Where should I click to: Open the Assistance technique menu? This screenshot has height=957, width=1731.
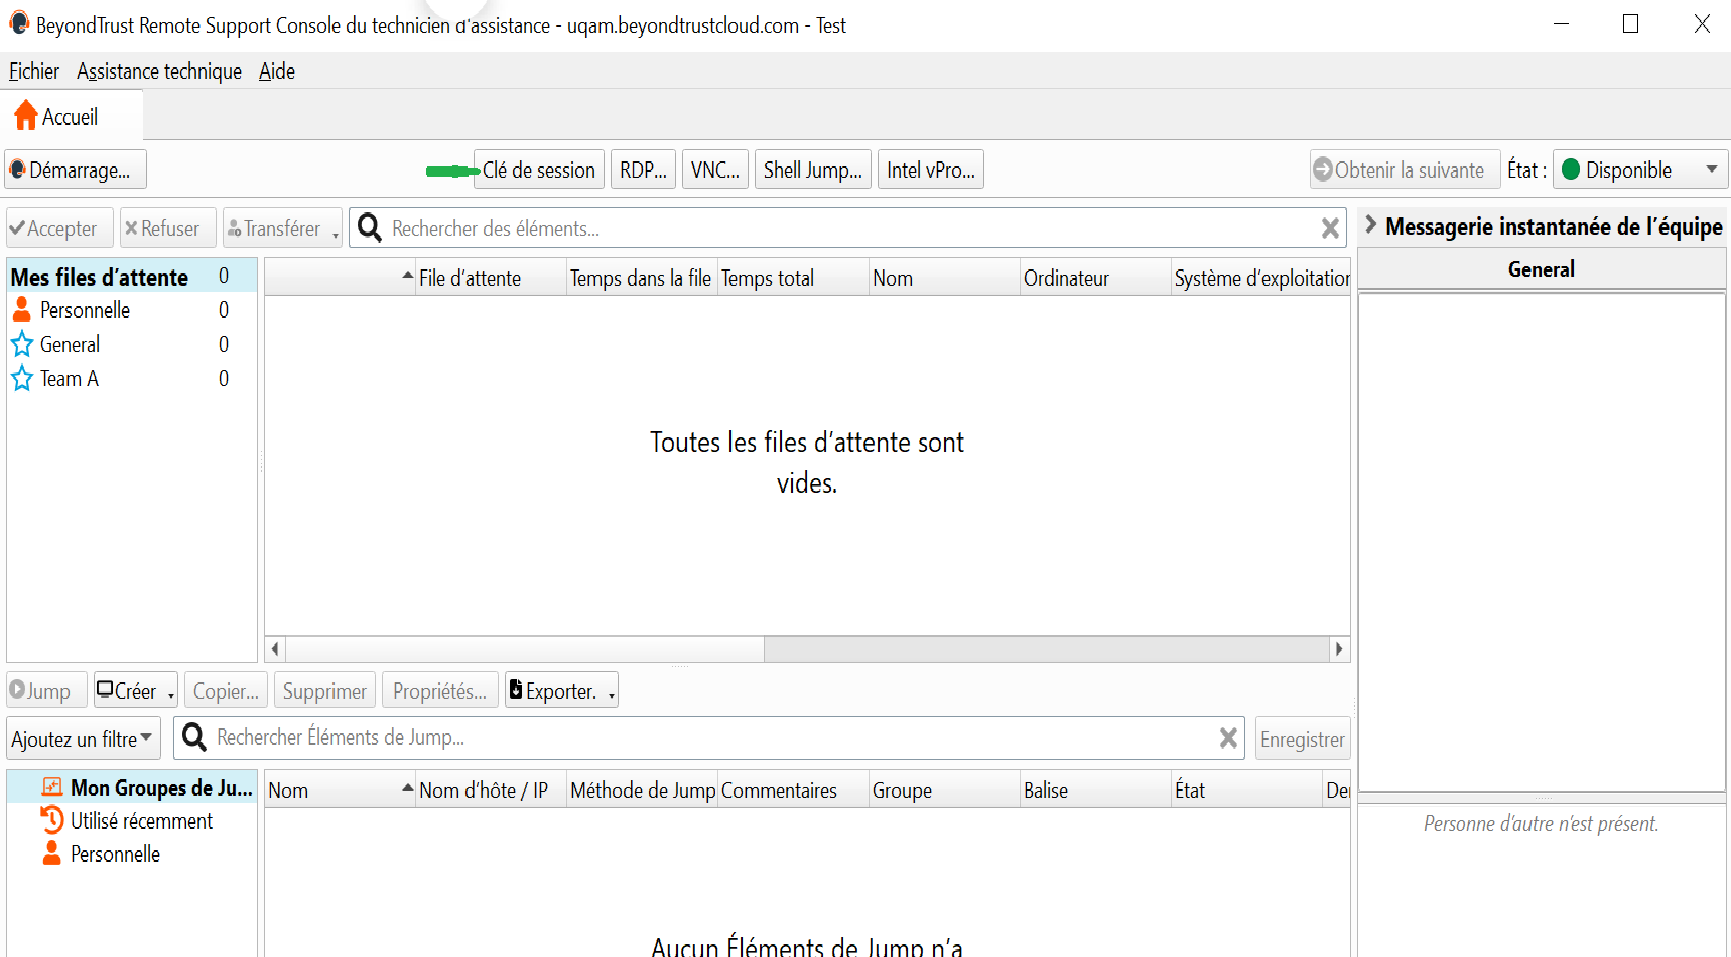(x=159, y=71)
